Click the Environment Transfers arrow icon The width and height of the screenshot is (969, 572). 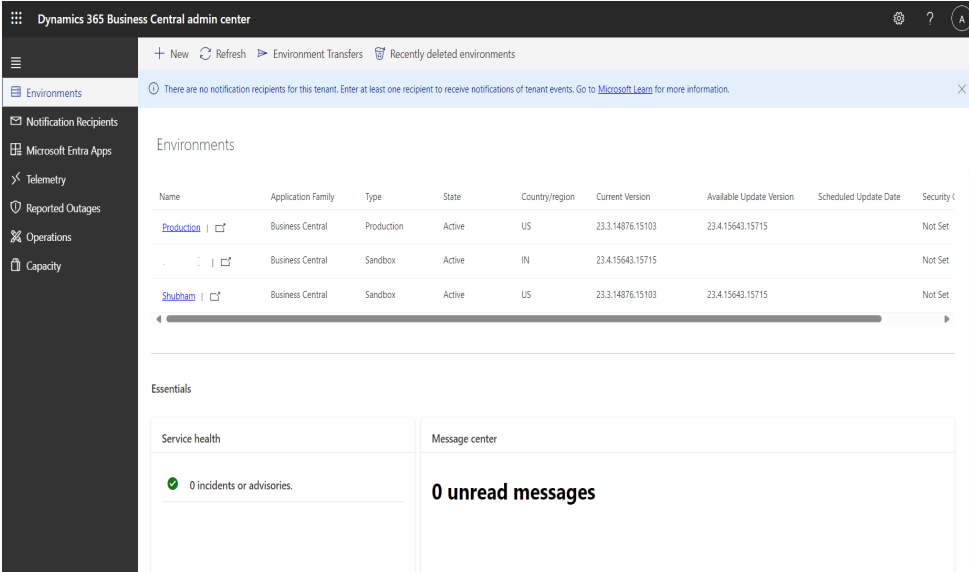click(x=262, y=54)
